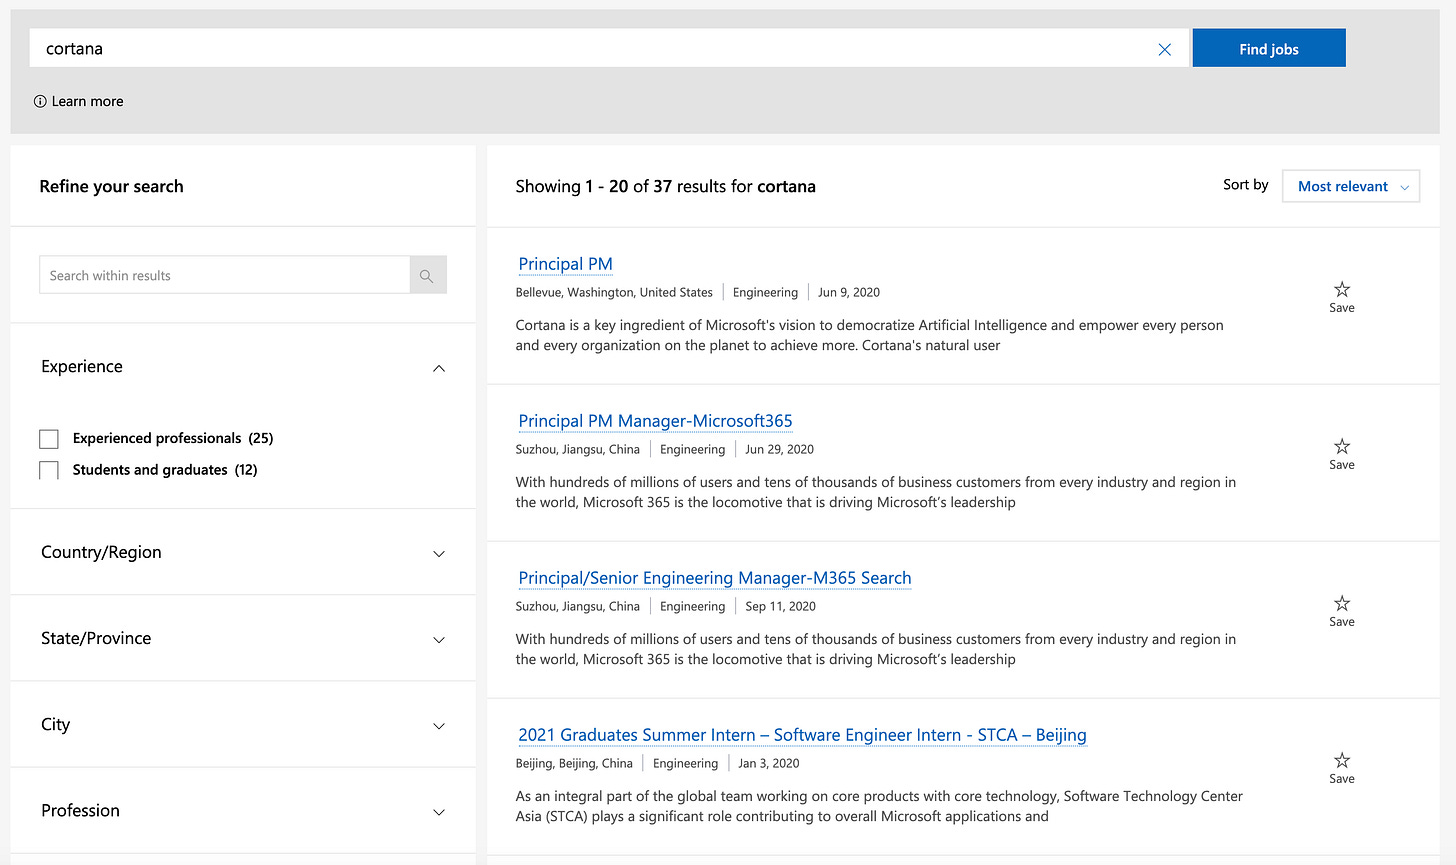Expand the Country/Region filter

(438, 554)
